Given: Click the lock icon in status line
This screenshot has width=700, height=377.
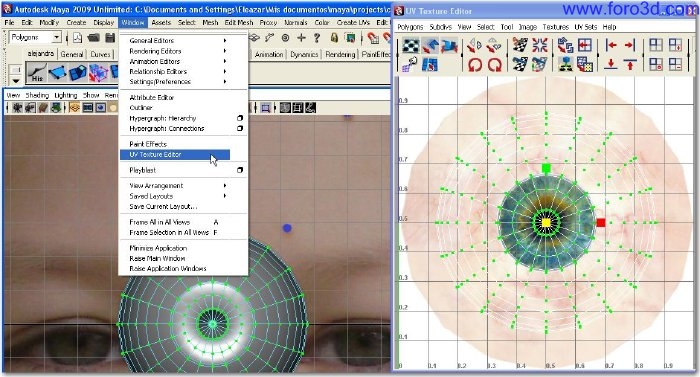Looking at the screenshot, I should [334, 38].
